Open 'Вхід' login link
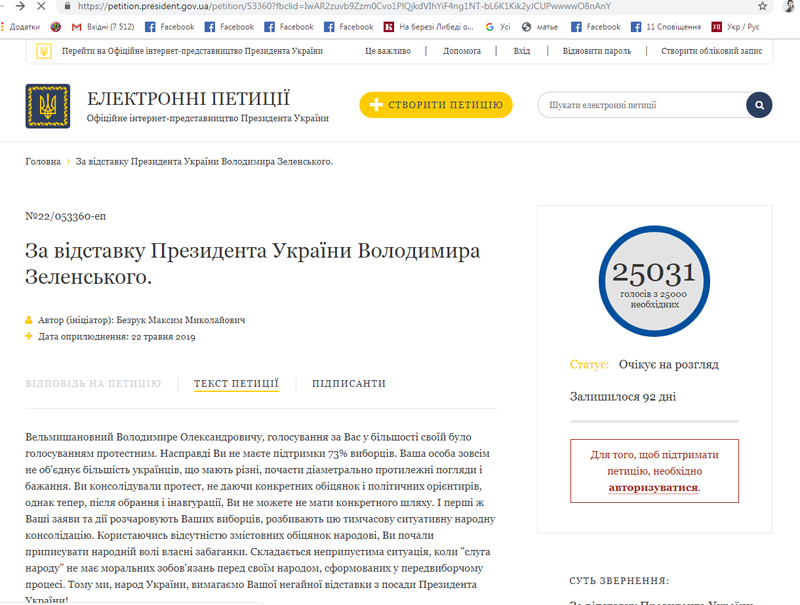The image size is (800, 605). [522, 50]
